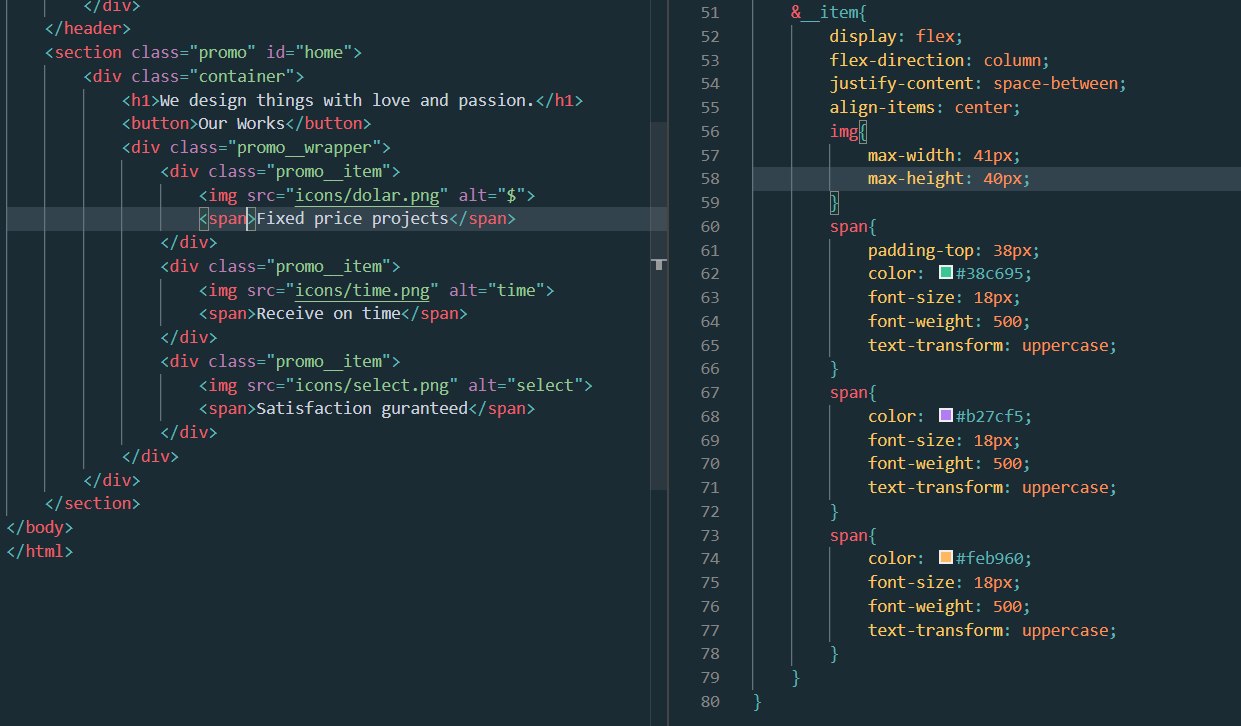This screenshot has width=1241, height=726.
Task: Click the closing </header> tag
Action: click(88, 29)
